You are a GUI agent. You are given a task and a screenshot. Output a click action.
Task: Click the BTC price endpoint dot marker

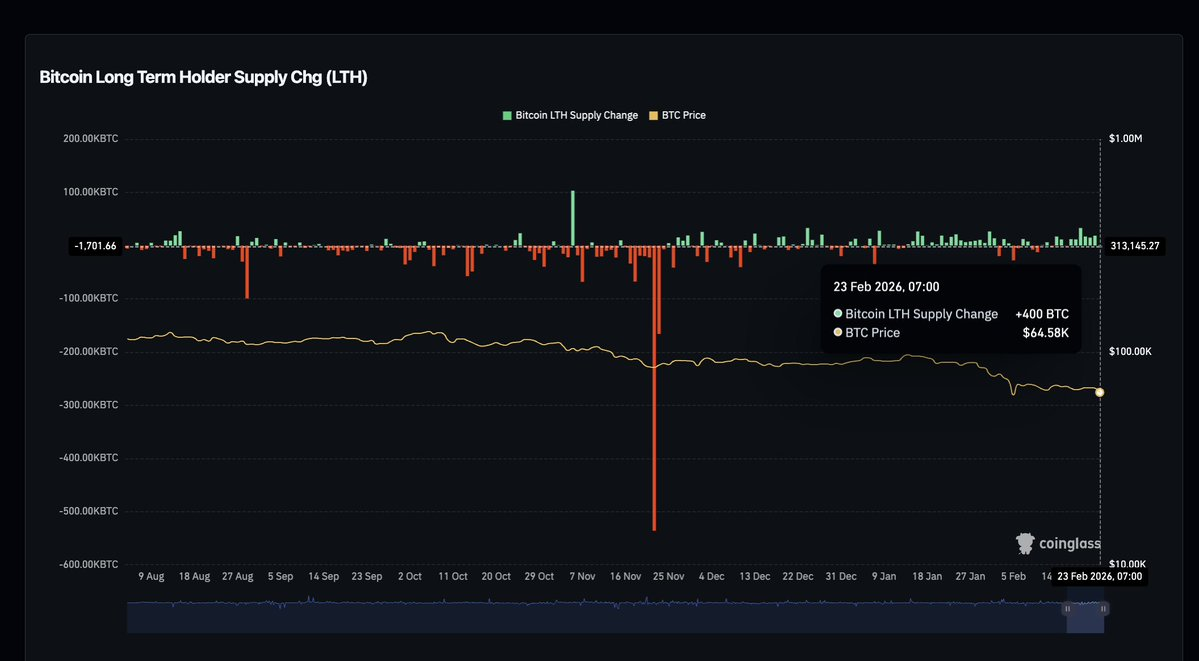click(1100, 392)
